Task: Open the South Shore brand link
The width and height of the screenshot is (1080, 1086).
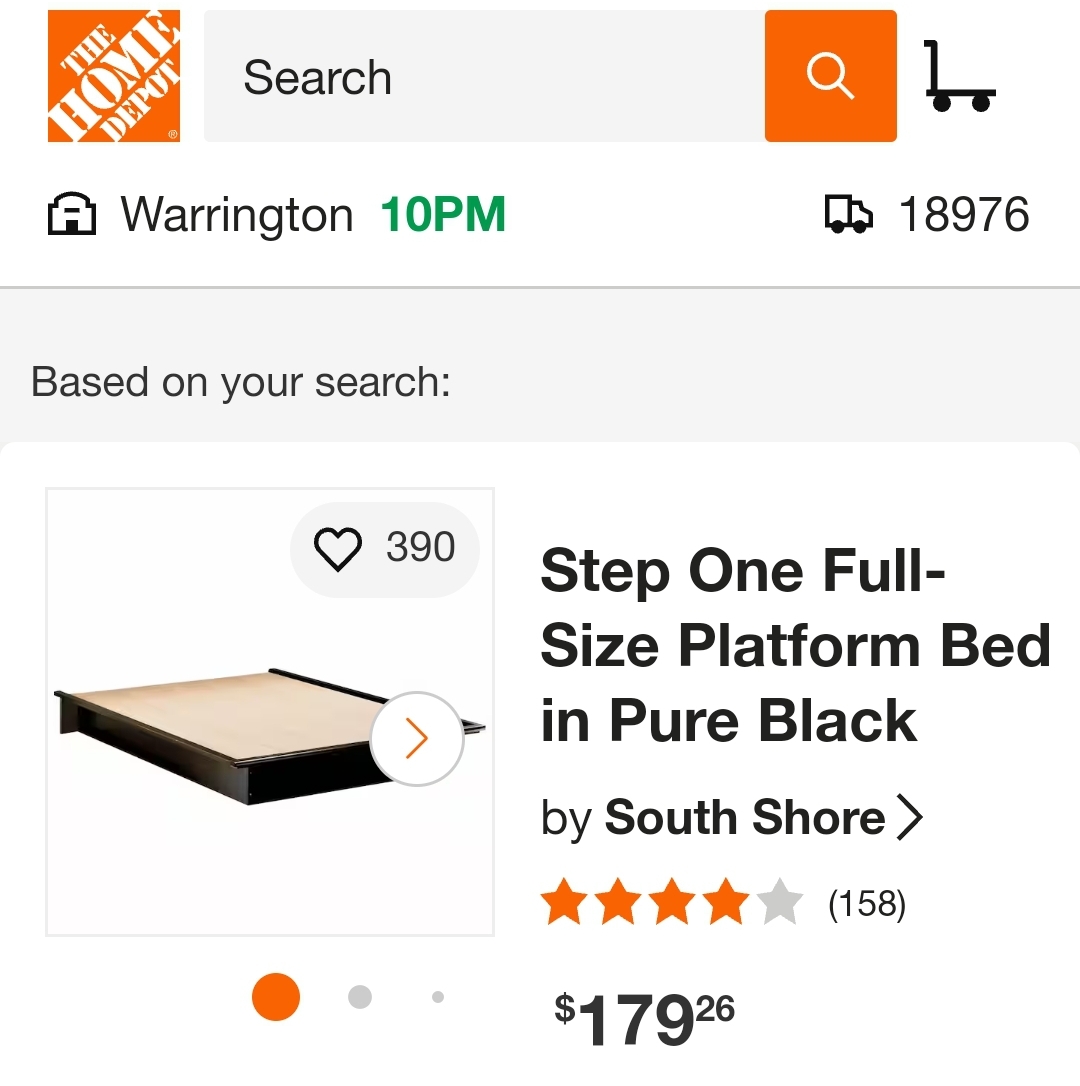Action: (744, 817)
